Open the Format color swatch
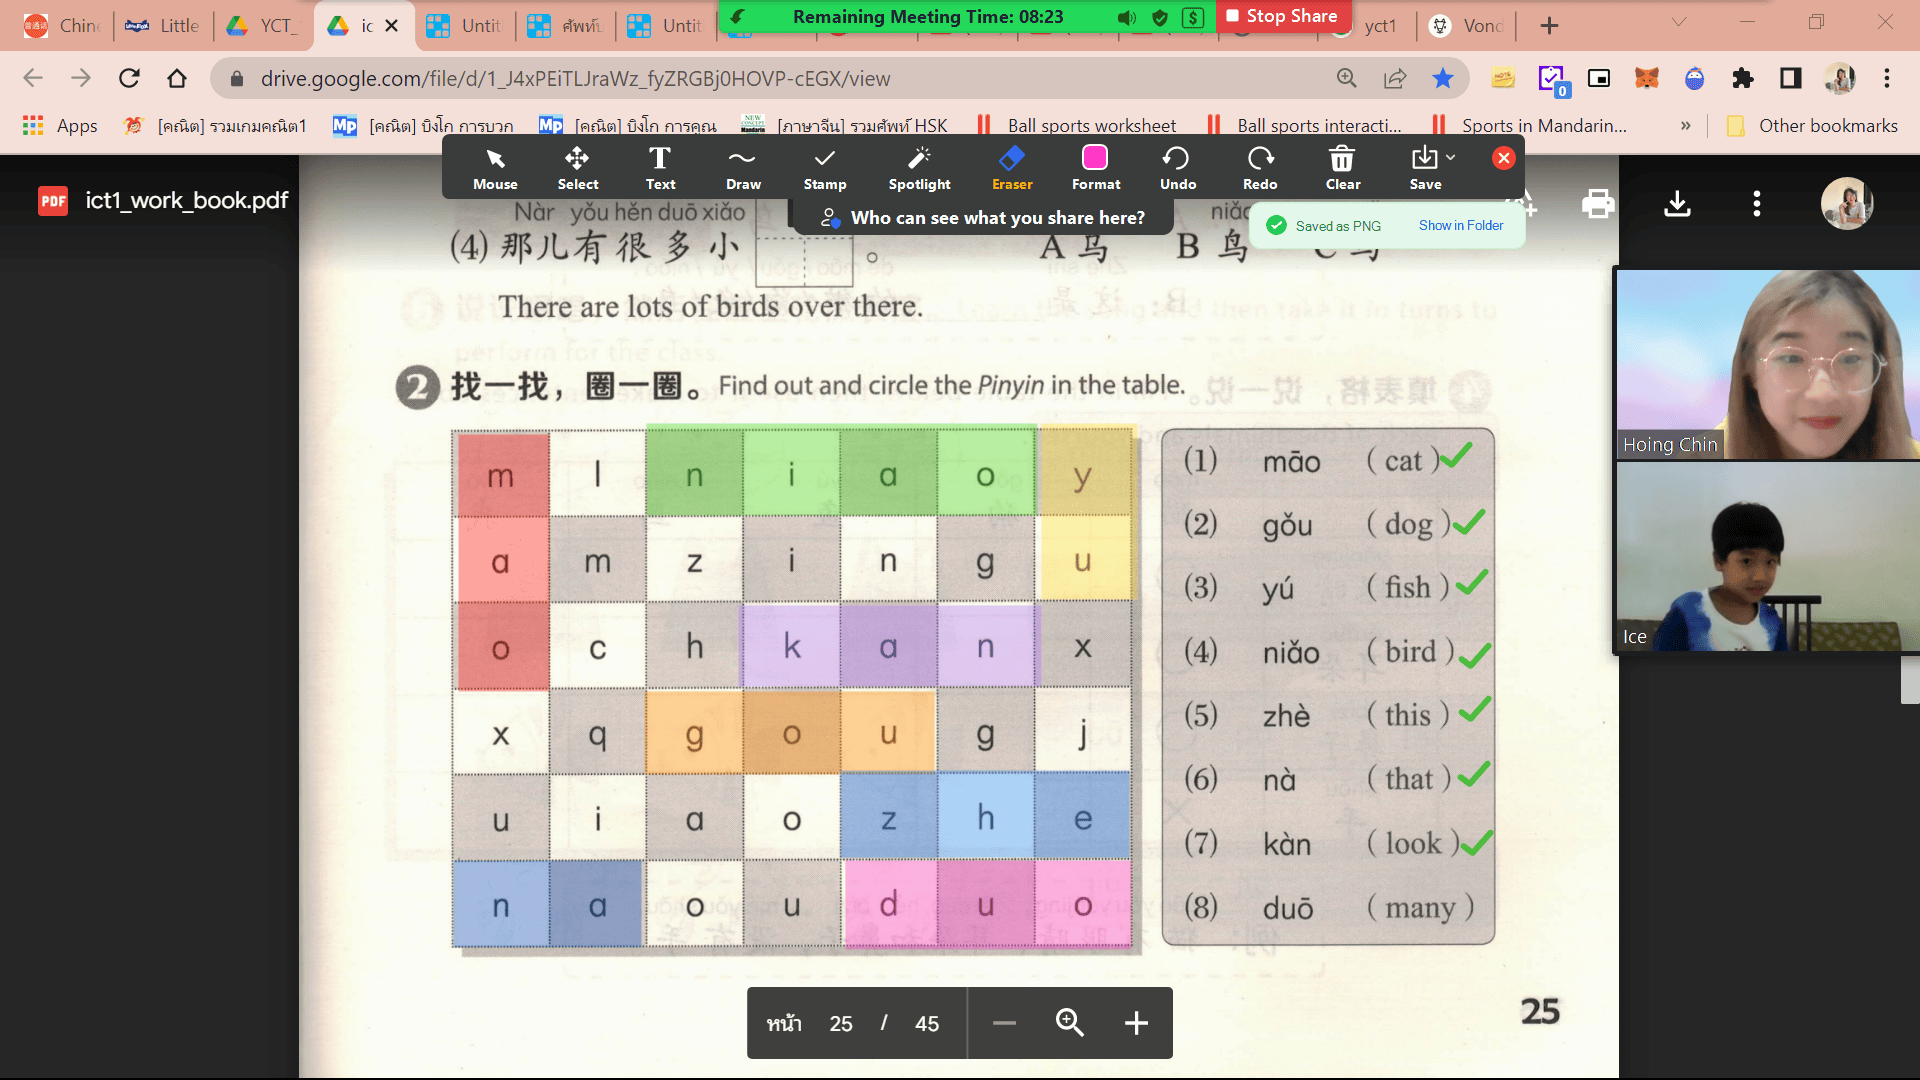Viewport: 1920px width, 1080px height. (x=1095, y=159)
